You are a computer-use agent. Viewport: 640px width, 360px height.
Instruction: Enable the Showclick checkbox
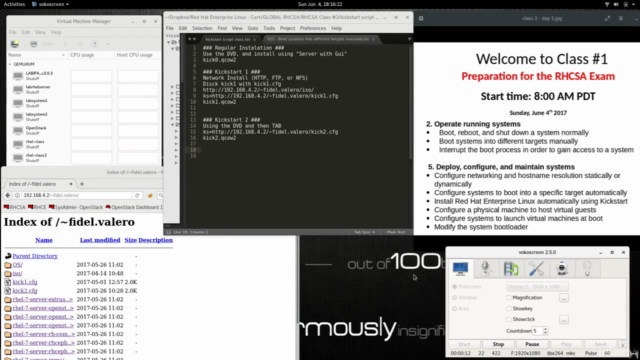click(509, 319)
